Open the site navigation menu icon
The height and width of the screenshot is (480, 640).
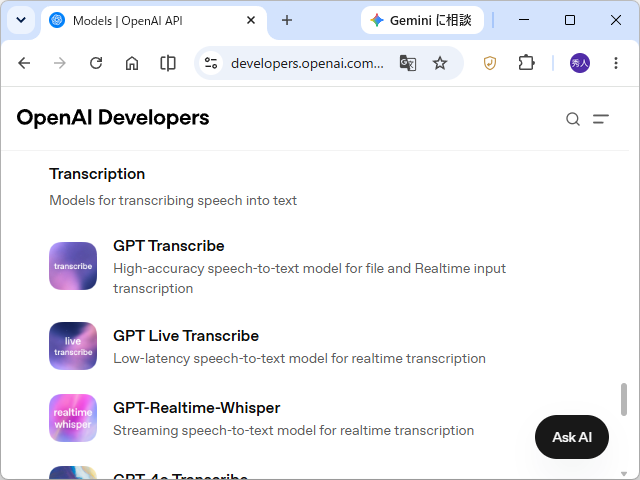tap(601, 119)
